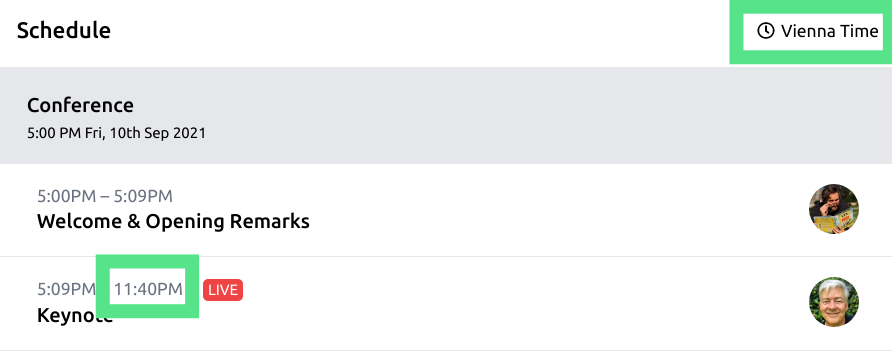This screenshot has width=892, height=361.
Task: Click the red LIVE badge
Action: click(x=223, y=290)
